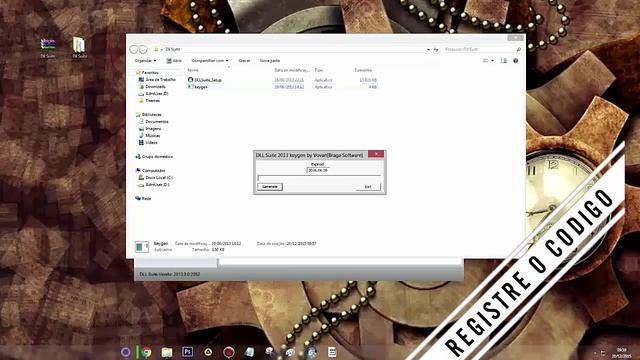Click the Explorer back navigation arrow
The height and width of the screenshot is (360, 640).
pyautogui.click(x=133, y=49)
